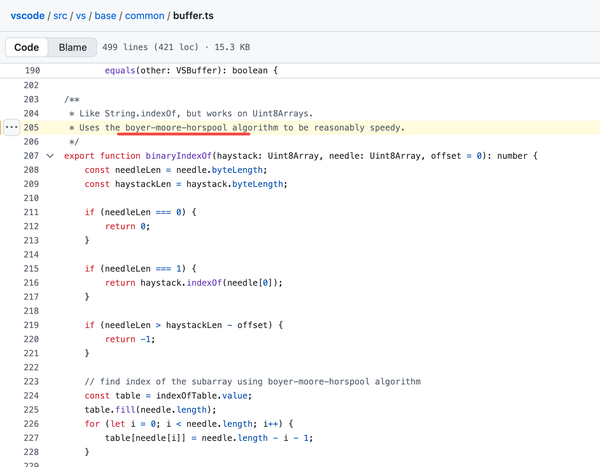The image size is (600, 467).
Task: Click the binaryIndexOf function name
Action: pos(179,156)
